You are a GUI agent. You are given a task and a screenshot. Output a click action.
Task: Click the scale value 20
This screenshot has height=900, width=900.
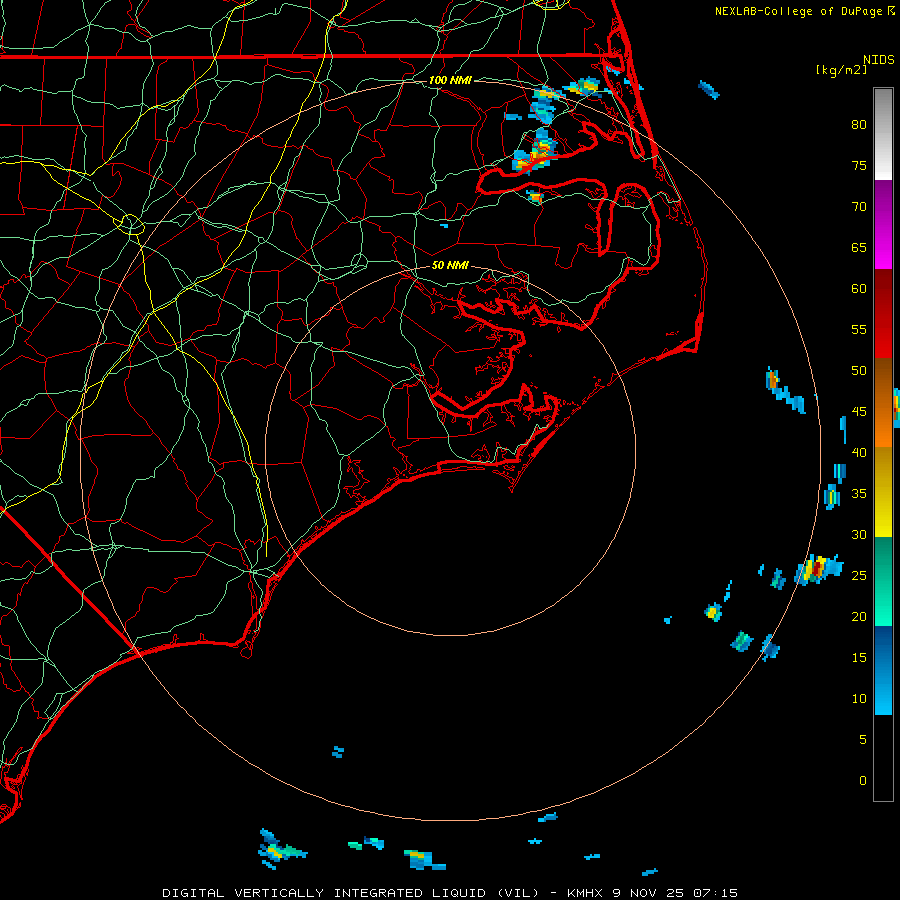(x=859, y=616)
